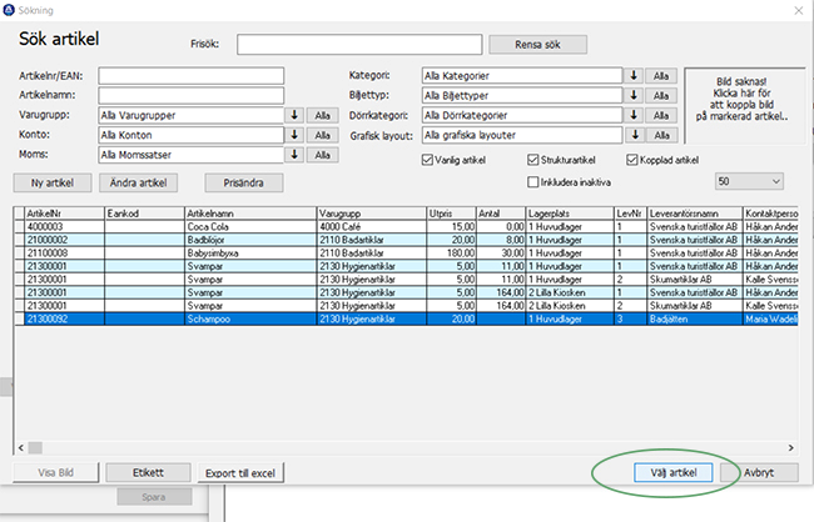Sort by the ArtikelNr column header
Screen dimensions: 814x522
pos(64,213)
